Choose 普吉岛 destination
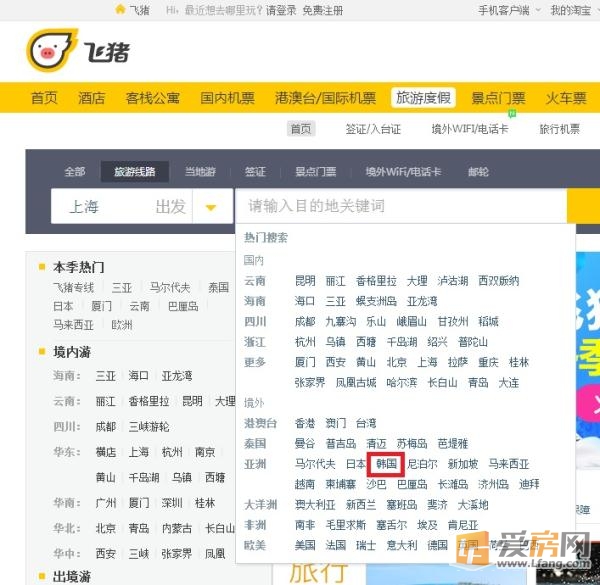The image size is (600, 585). point(341,444)
